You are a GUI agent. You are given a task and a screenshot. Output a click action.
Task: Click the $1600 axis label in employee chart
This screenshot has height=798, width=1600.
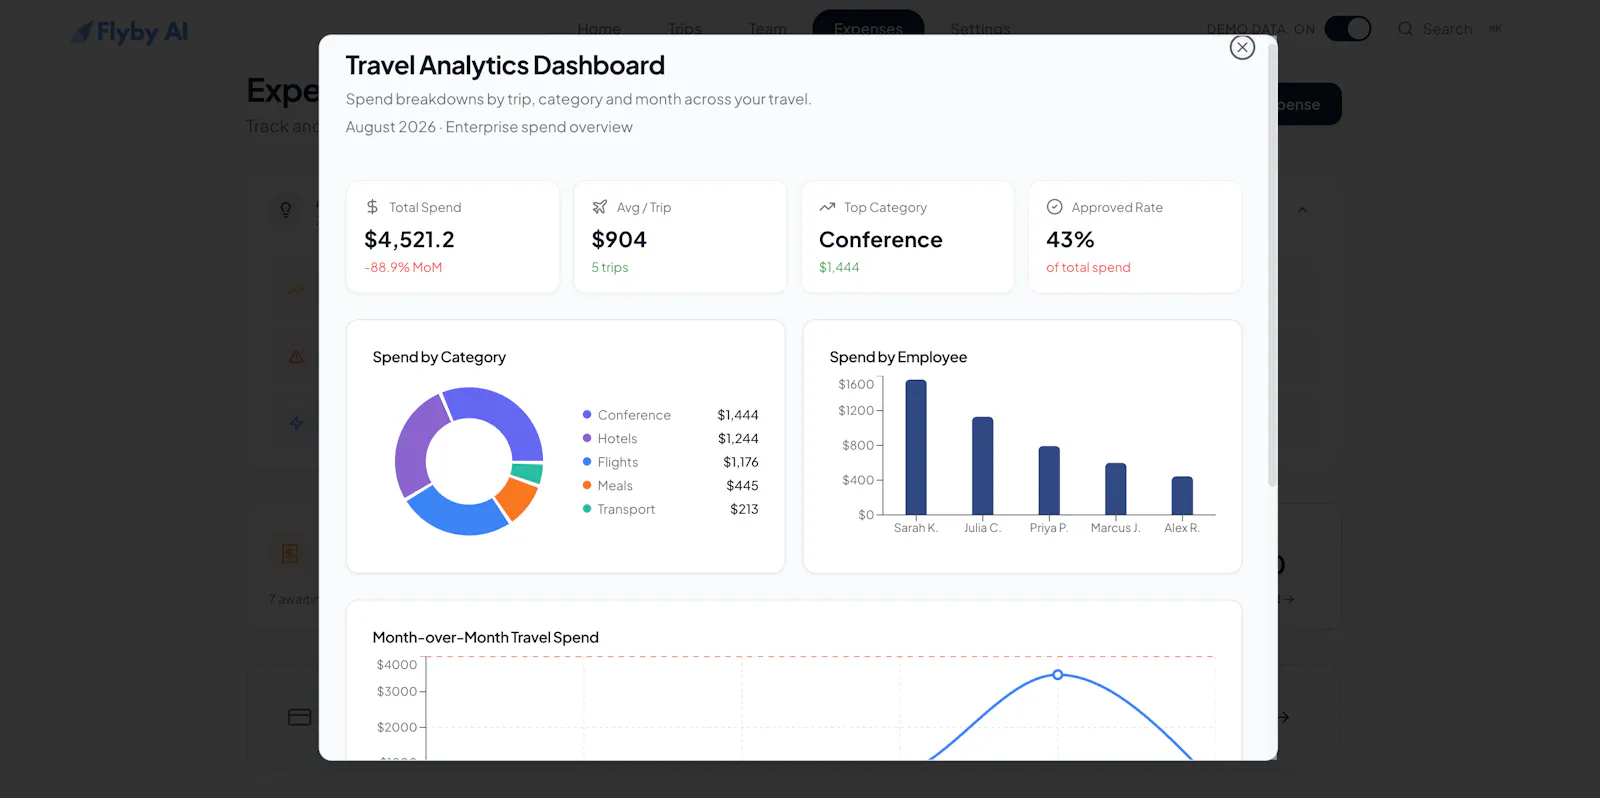pos(856,384)
